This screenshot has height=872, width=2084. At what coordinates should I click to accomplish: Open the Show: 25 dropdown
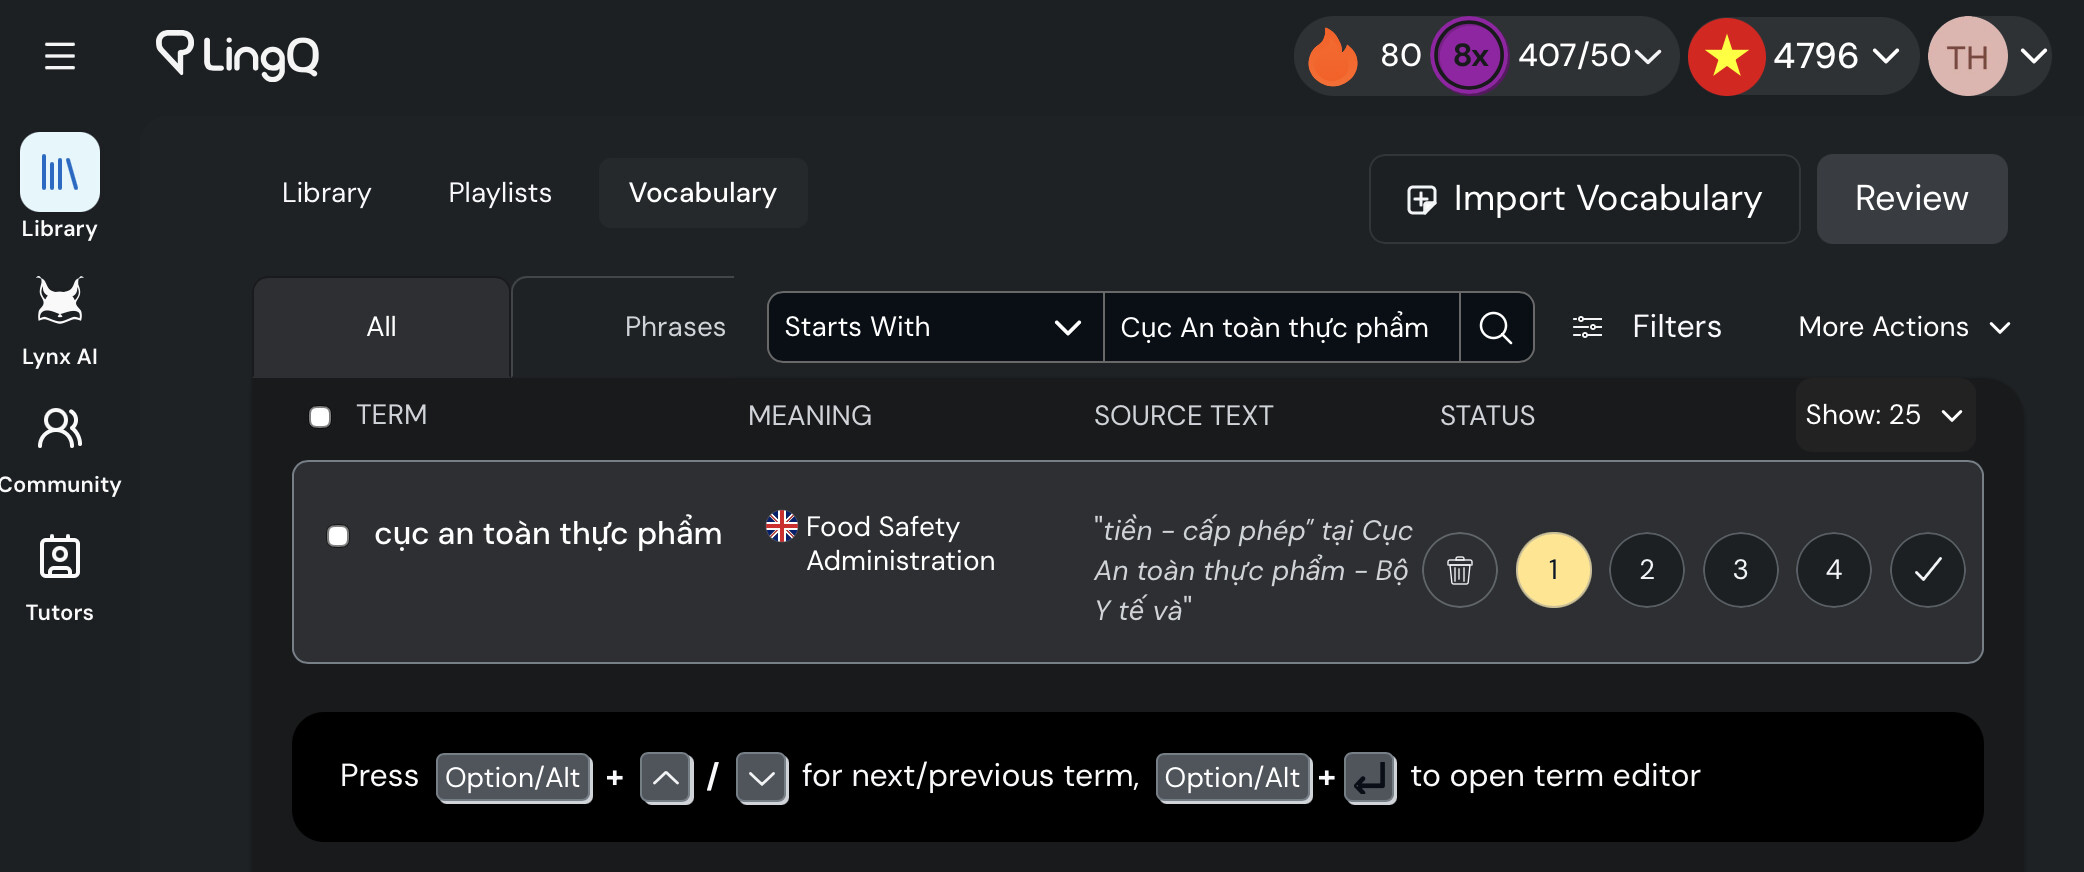coord(1885,415)
